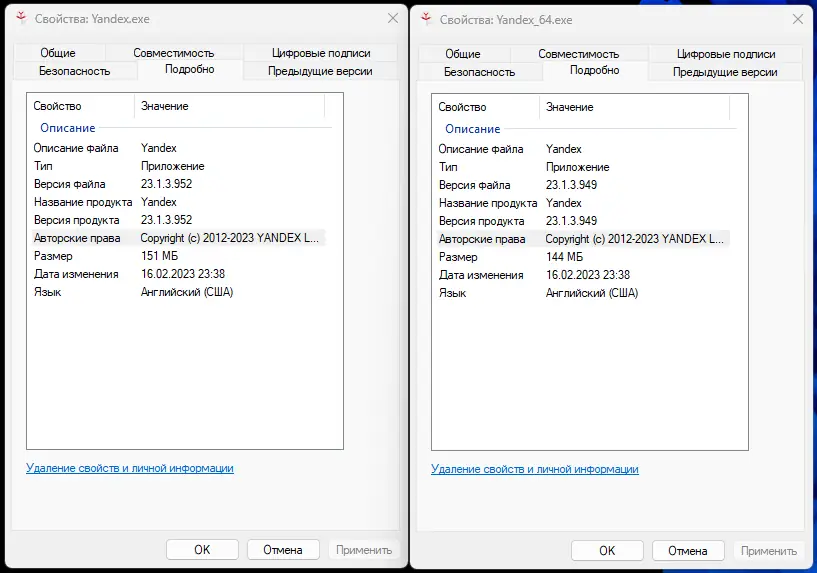Click the Yandex_64.exe title bar icon
This screenshot has height=573, width=817.
(x=427, y=19)
